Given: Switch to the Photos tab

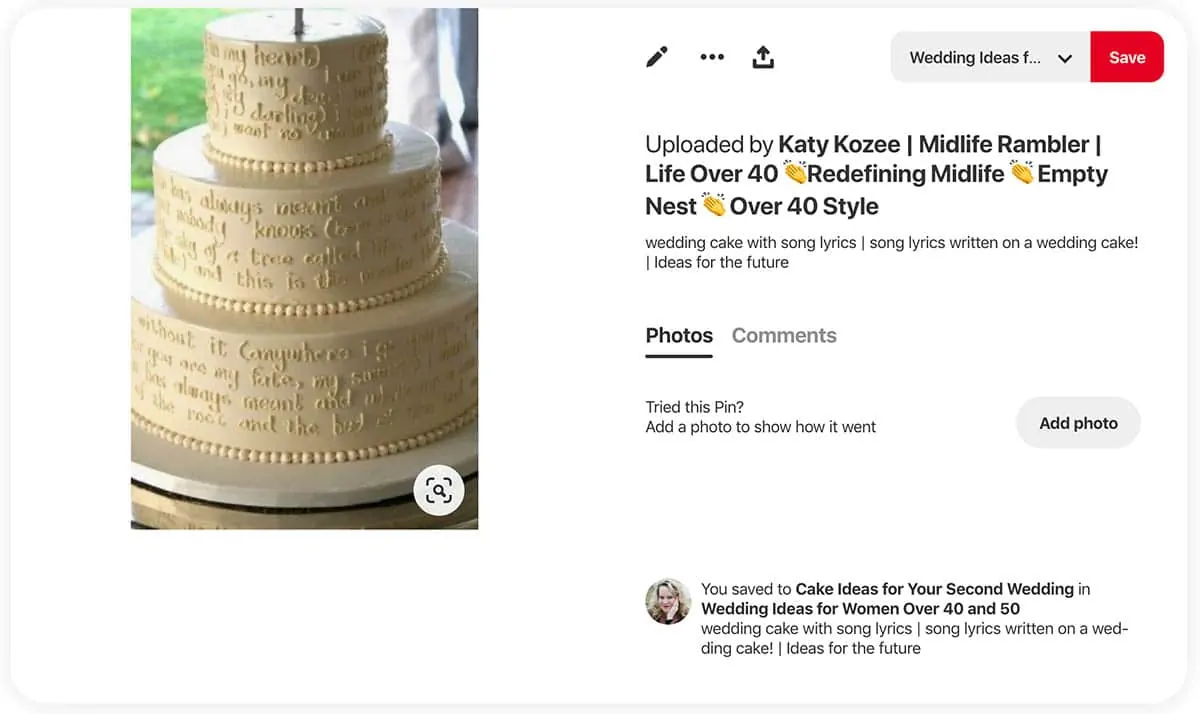Looking at the screenshot, I should [x=679, y=336].
